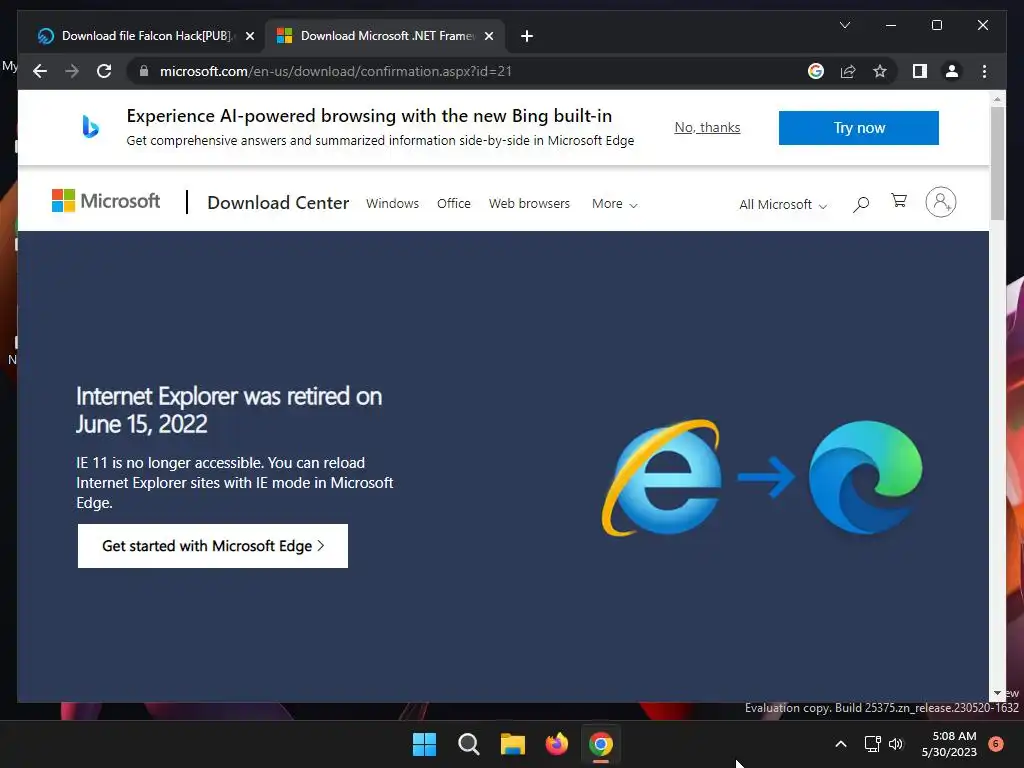Image resolution: width=1024 pixels, height=768 pixels.
Task: Click the share page icon
Action: coord(848,71)
